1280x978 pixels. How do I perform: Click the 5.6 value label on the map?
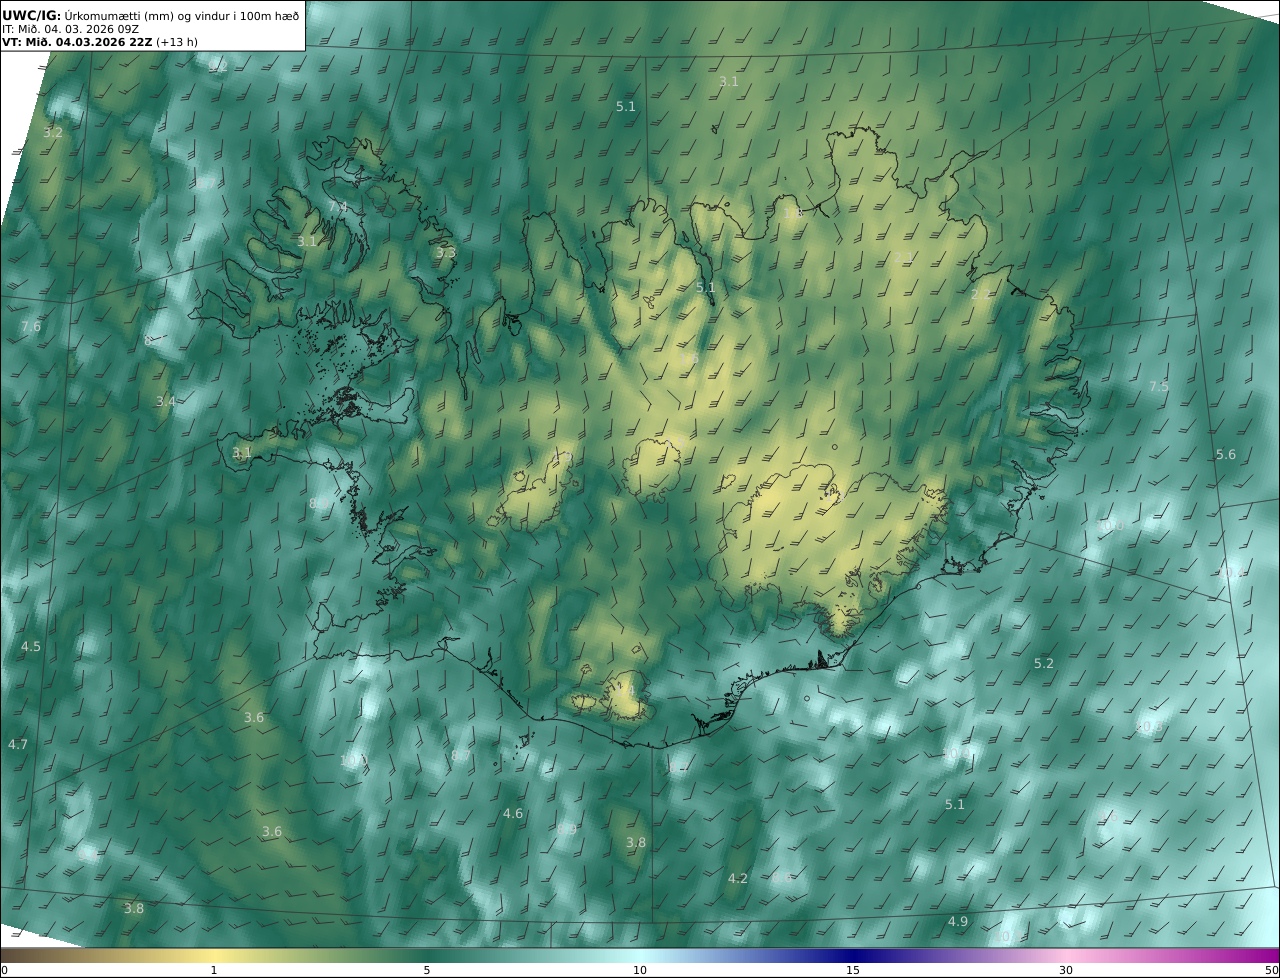(1226, 454)
